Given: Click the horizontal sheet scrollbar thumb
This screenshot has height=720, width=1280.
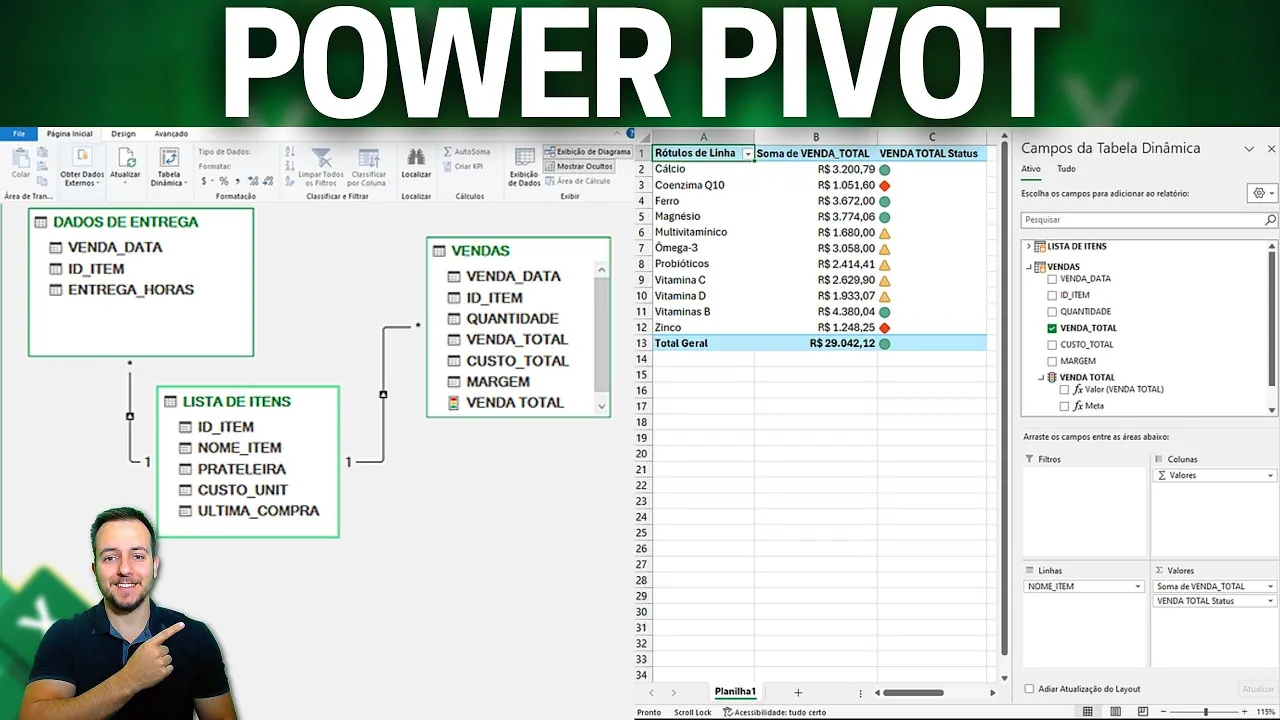Looking at the screenshot, I should 913,692.
